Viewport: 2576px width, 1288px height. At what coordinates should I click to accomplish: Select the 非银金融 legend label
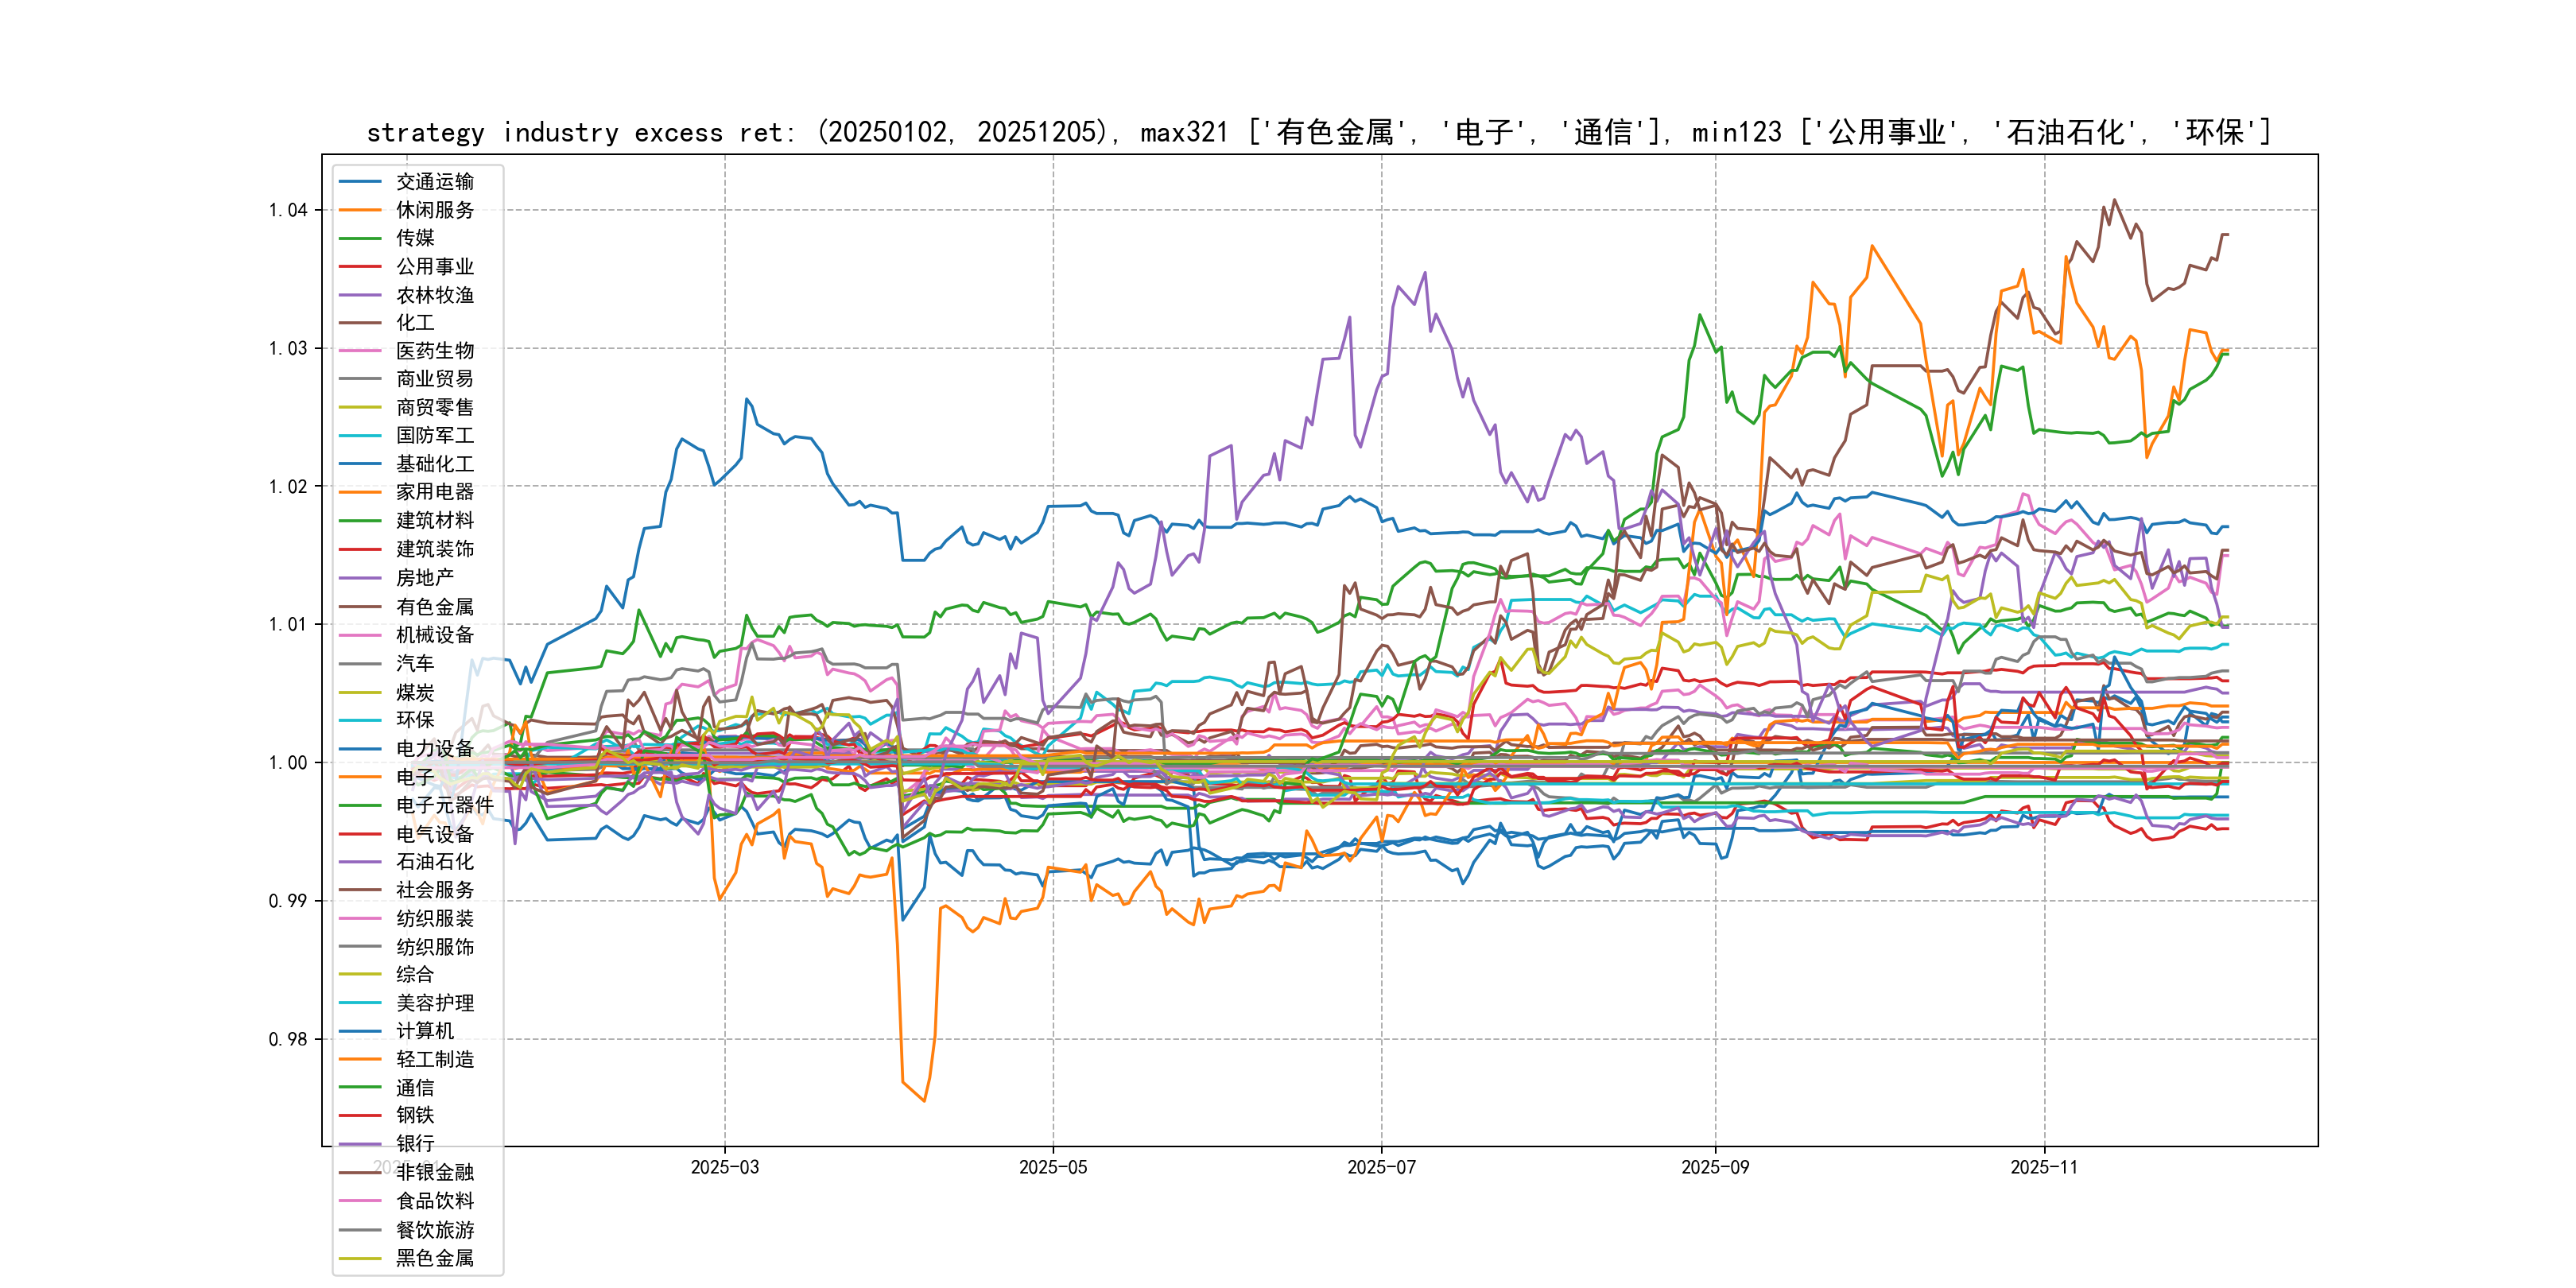click(434, 1172)
